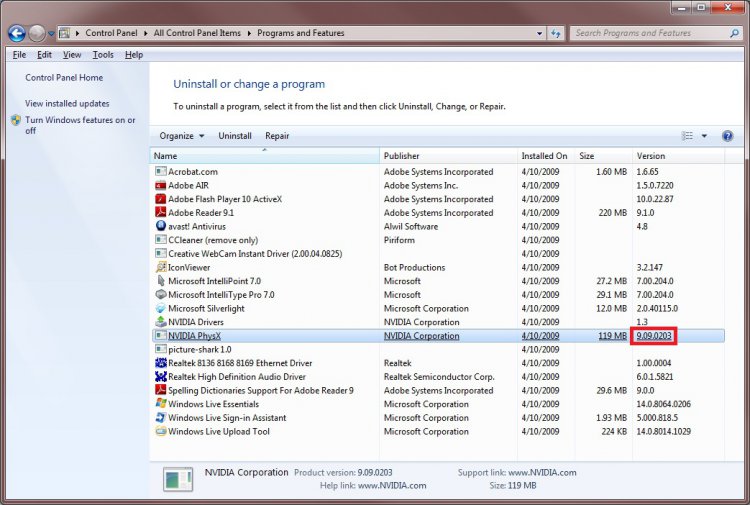The width and height of the screenshot is (750, 505).
Task: Click the Spelling Dictionaries Support icon
Action: (161, 390)
